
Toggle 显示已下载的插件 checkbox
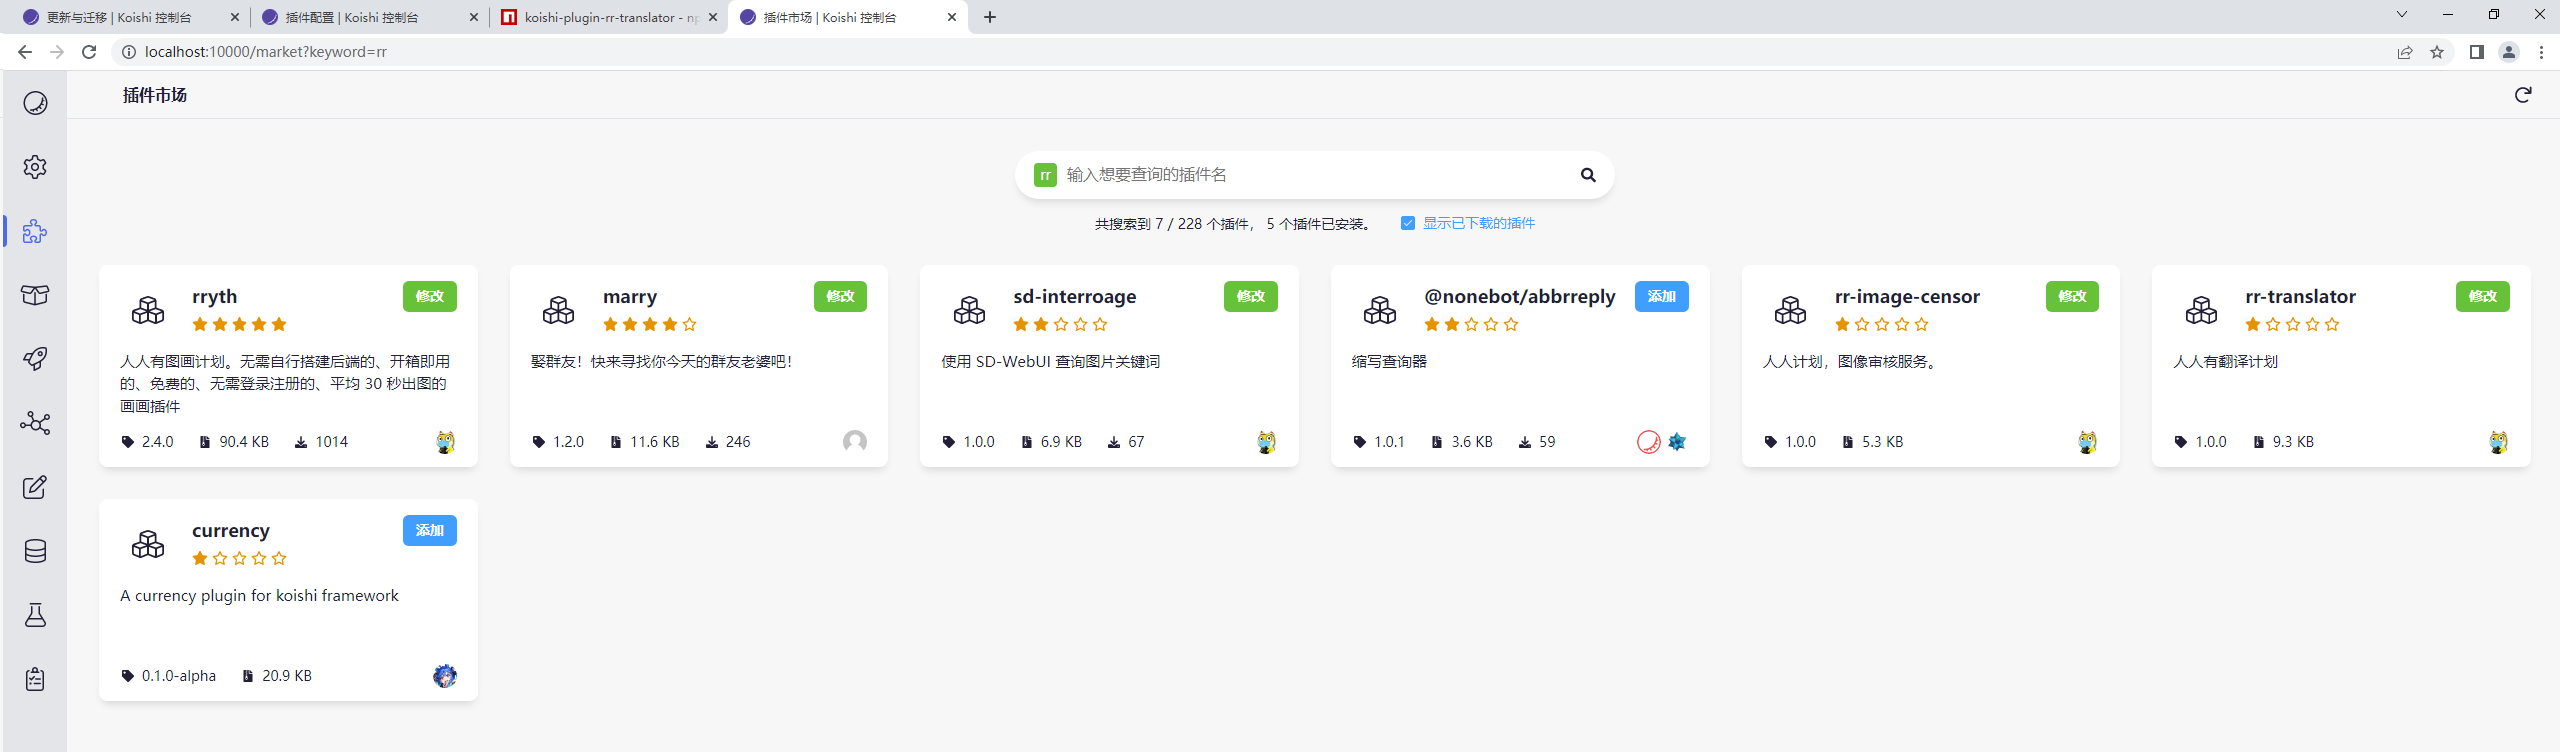[1408, 223]
